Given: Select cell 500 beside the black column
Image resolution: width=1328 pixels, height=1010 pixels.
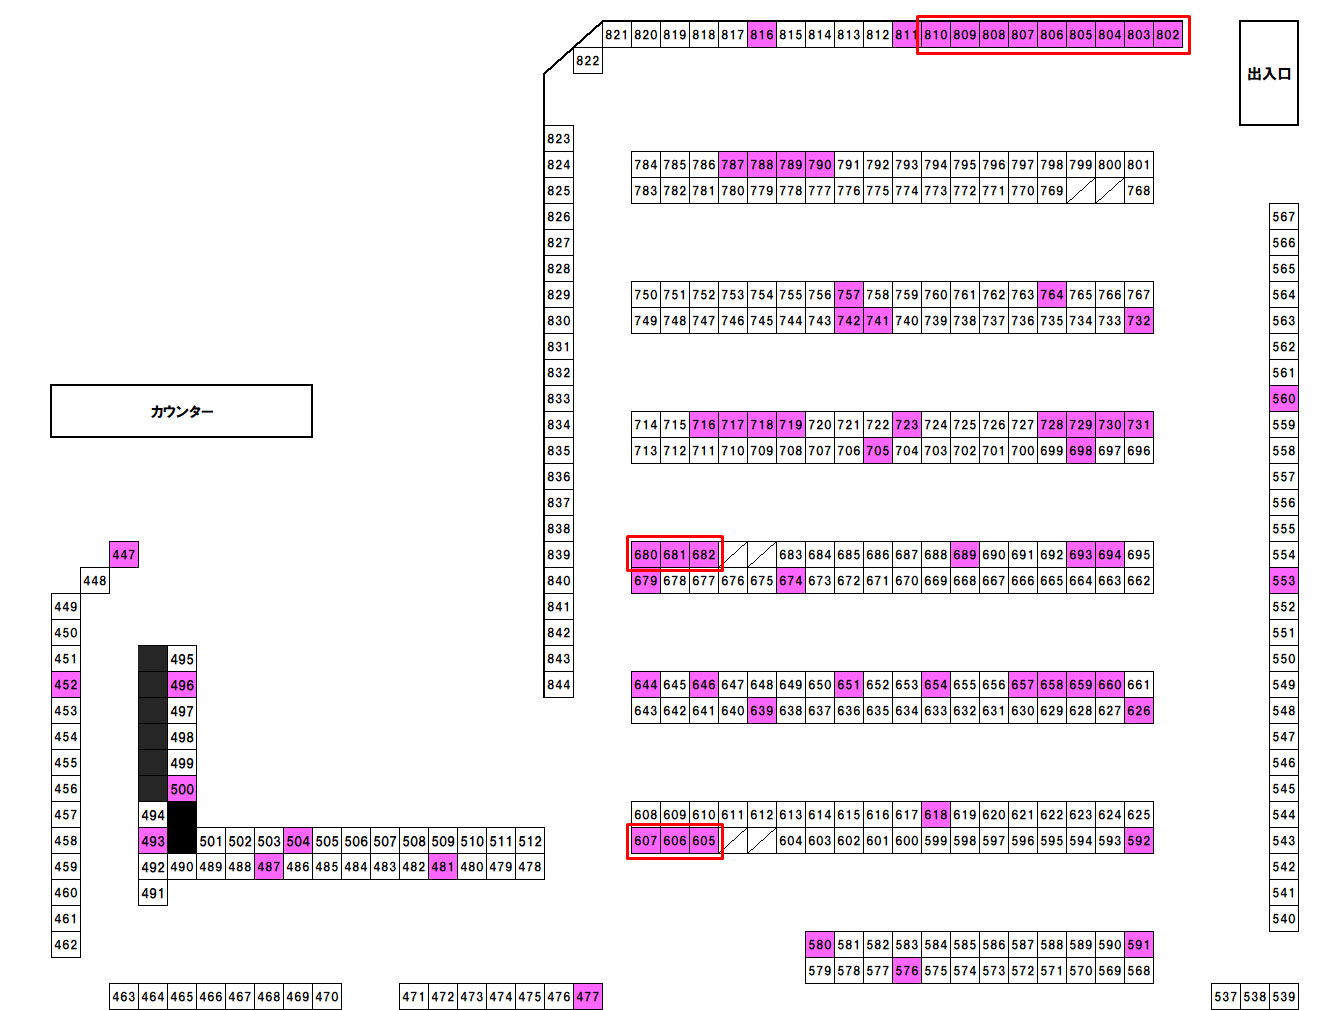Looking at the screenshot, I should click(x=182, y=789).
